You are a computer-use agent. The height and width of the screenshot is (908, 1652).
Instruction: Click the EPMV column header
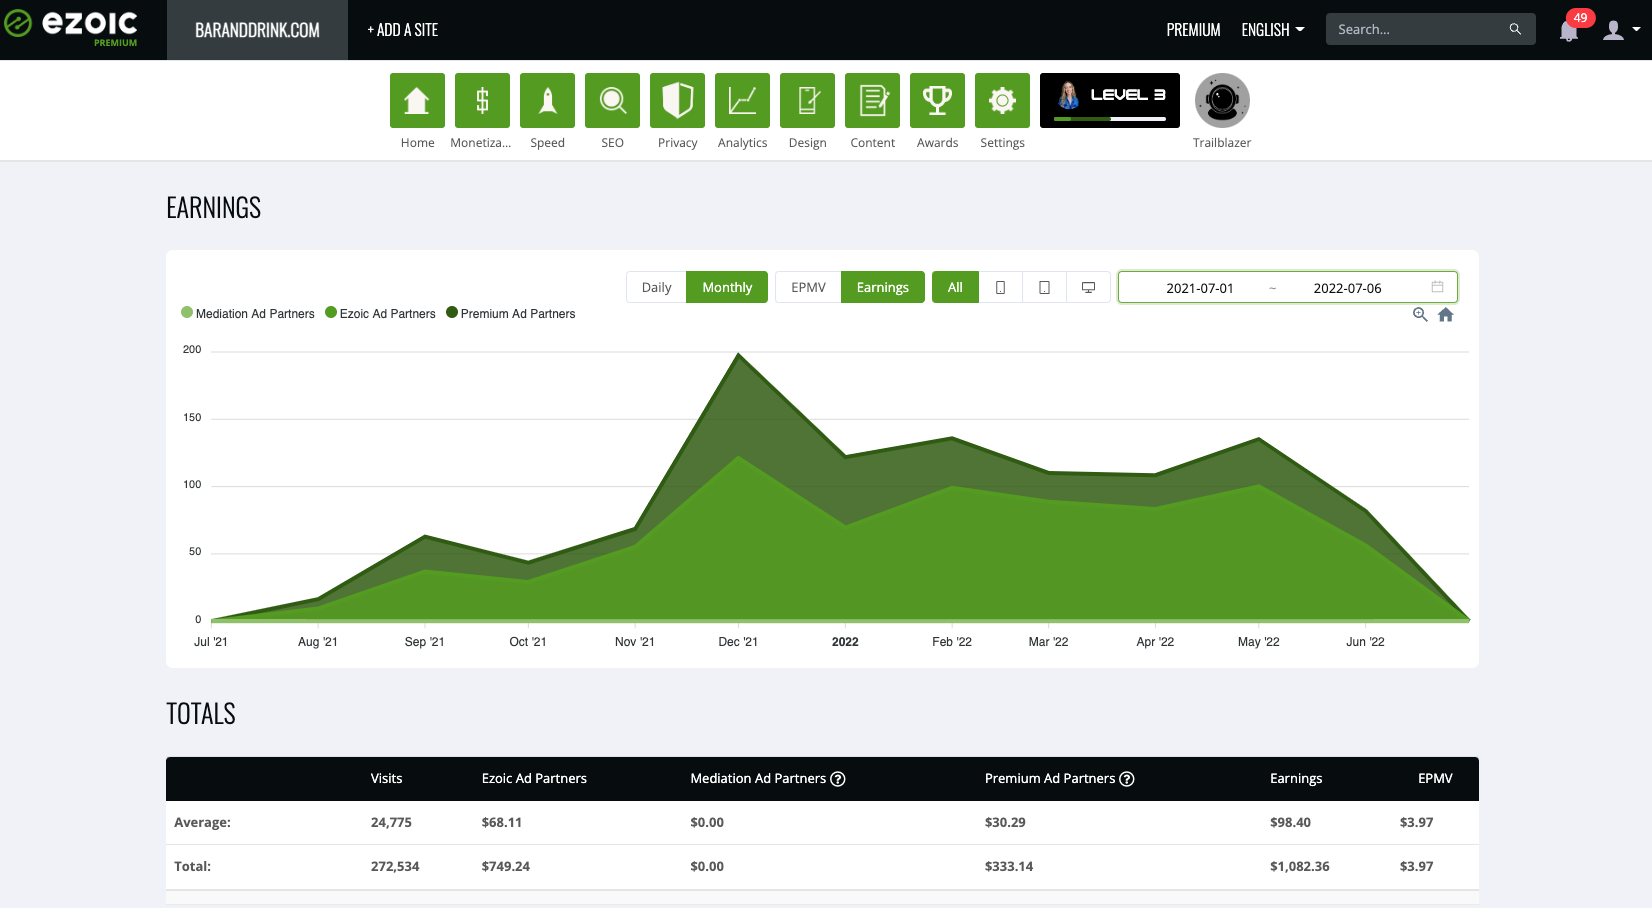click(1435, 779)
